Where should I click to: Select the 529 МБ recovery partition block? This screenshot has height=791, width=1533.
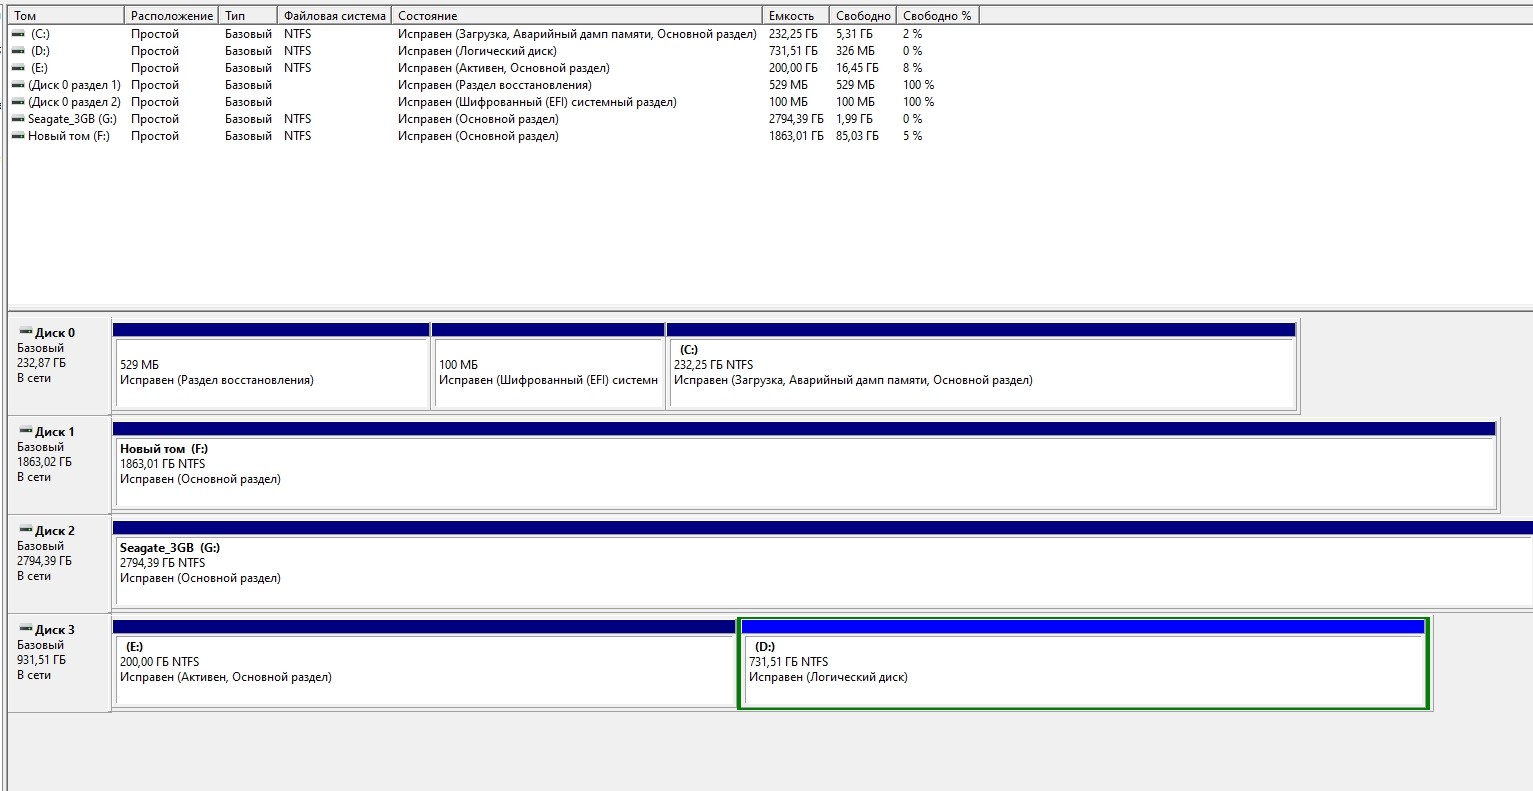270,372
